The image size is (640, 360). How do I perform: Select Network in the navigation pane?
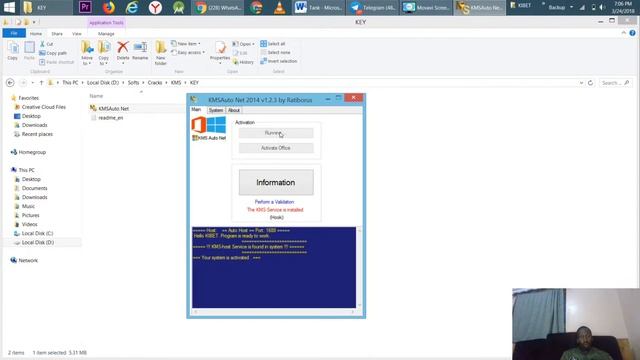tap(28, 260)
